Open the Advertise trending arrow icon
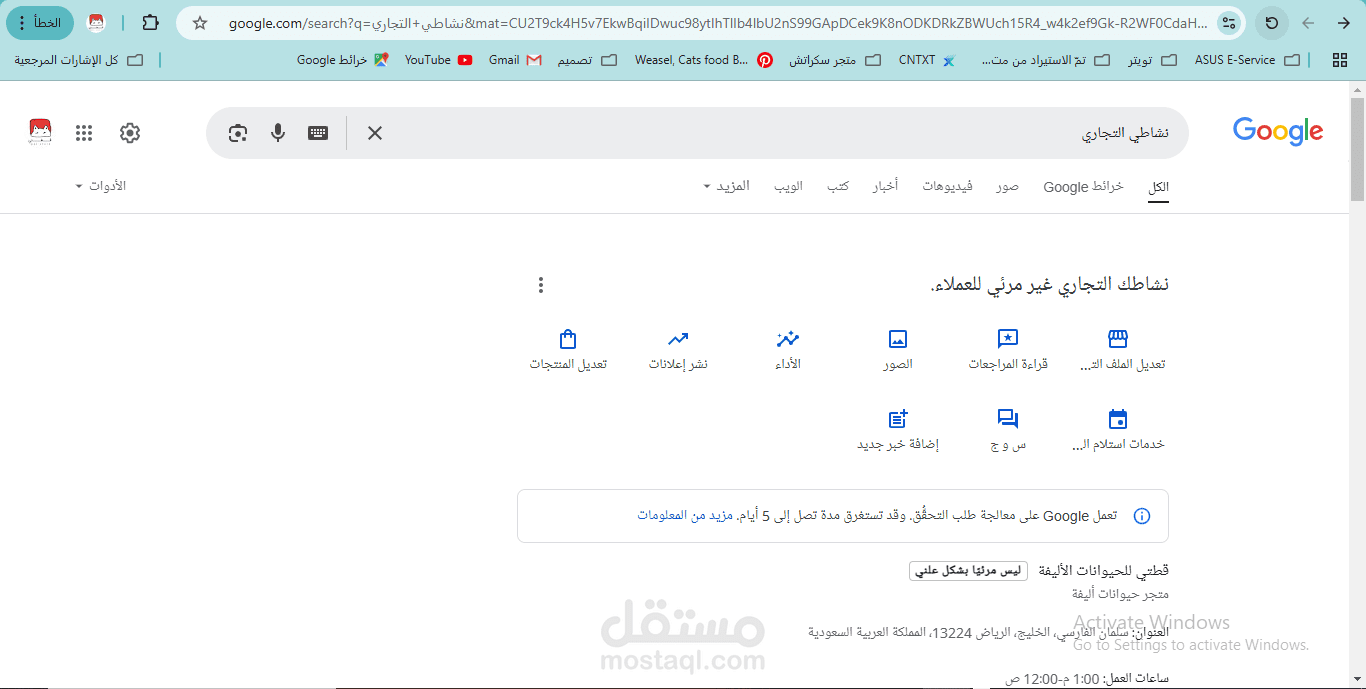The width and height of the screenshot is (1366, 689). click(678, 339)
